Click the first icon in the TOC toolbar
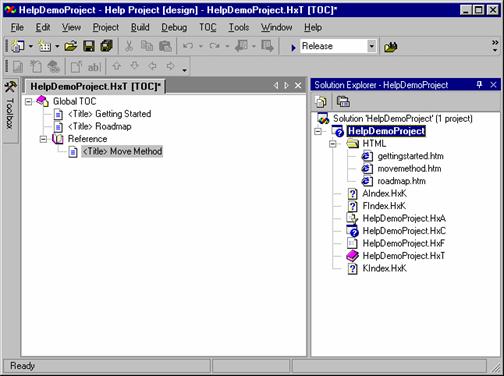504x376 pixels. coord(17,67)
